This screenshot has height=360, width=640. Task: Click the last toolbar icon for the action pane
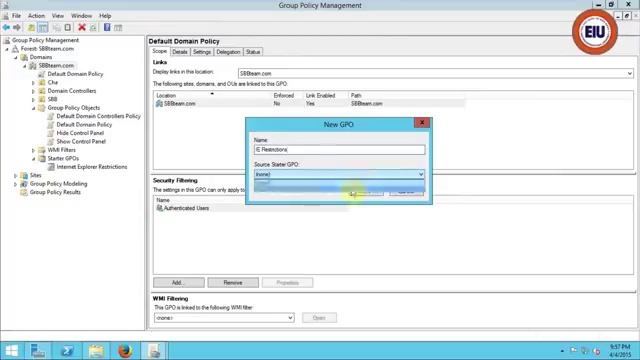click(x=118, y=28)
